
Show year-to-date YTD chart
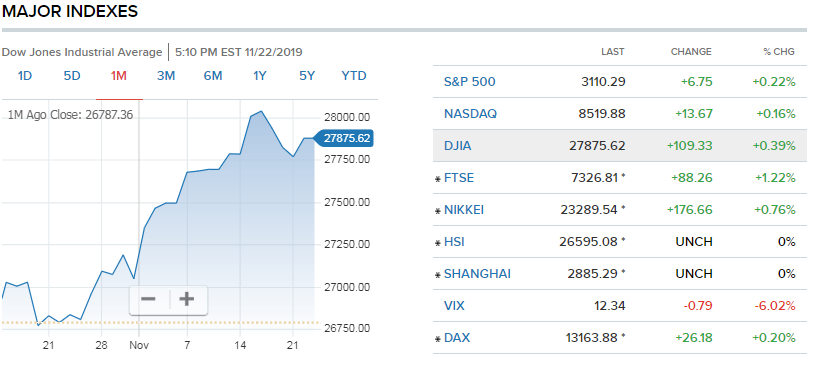[x=354, y=76]
